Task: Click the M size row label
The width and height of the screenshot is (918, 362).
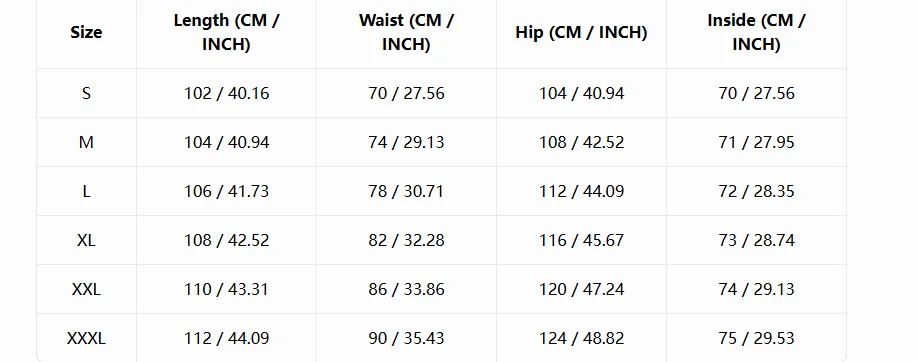Action: pos(86,142)
